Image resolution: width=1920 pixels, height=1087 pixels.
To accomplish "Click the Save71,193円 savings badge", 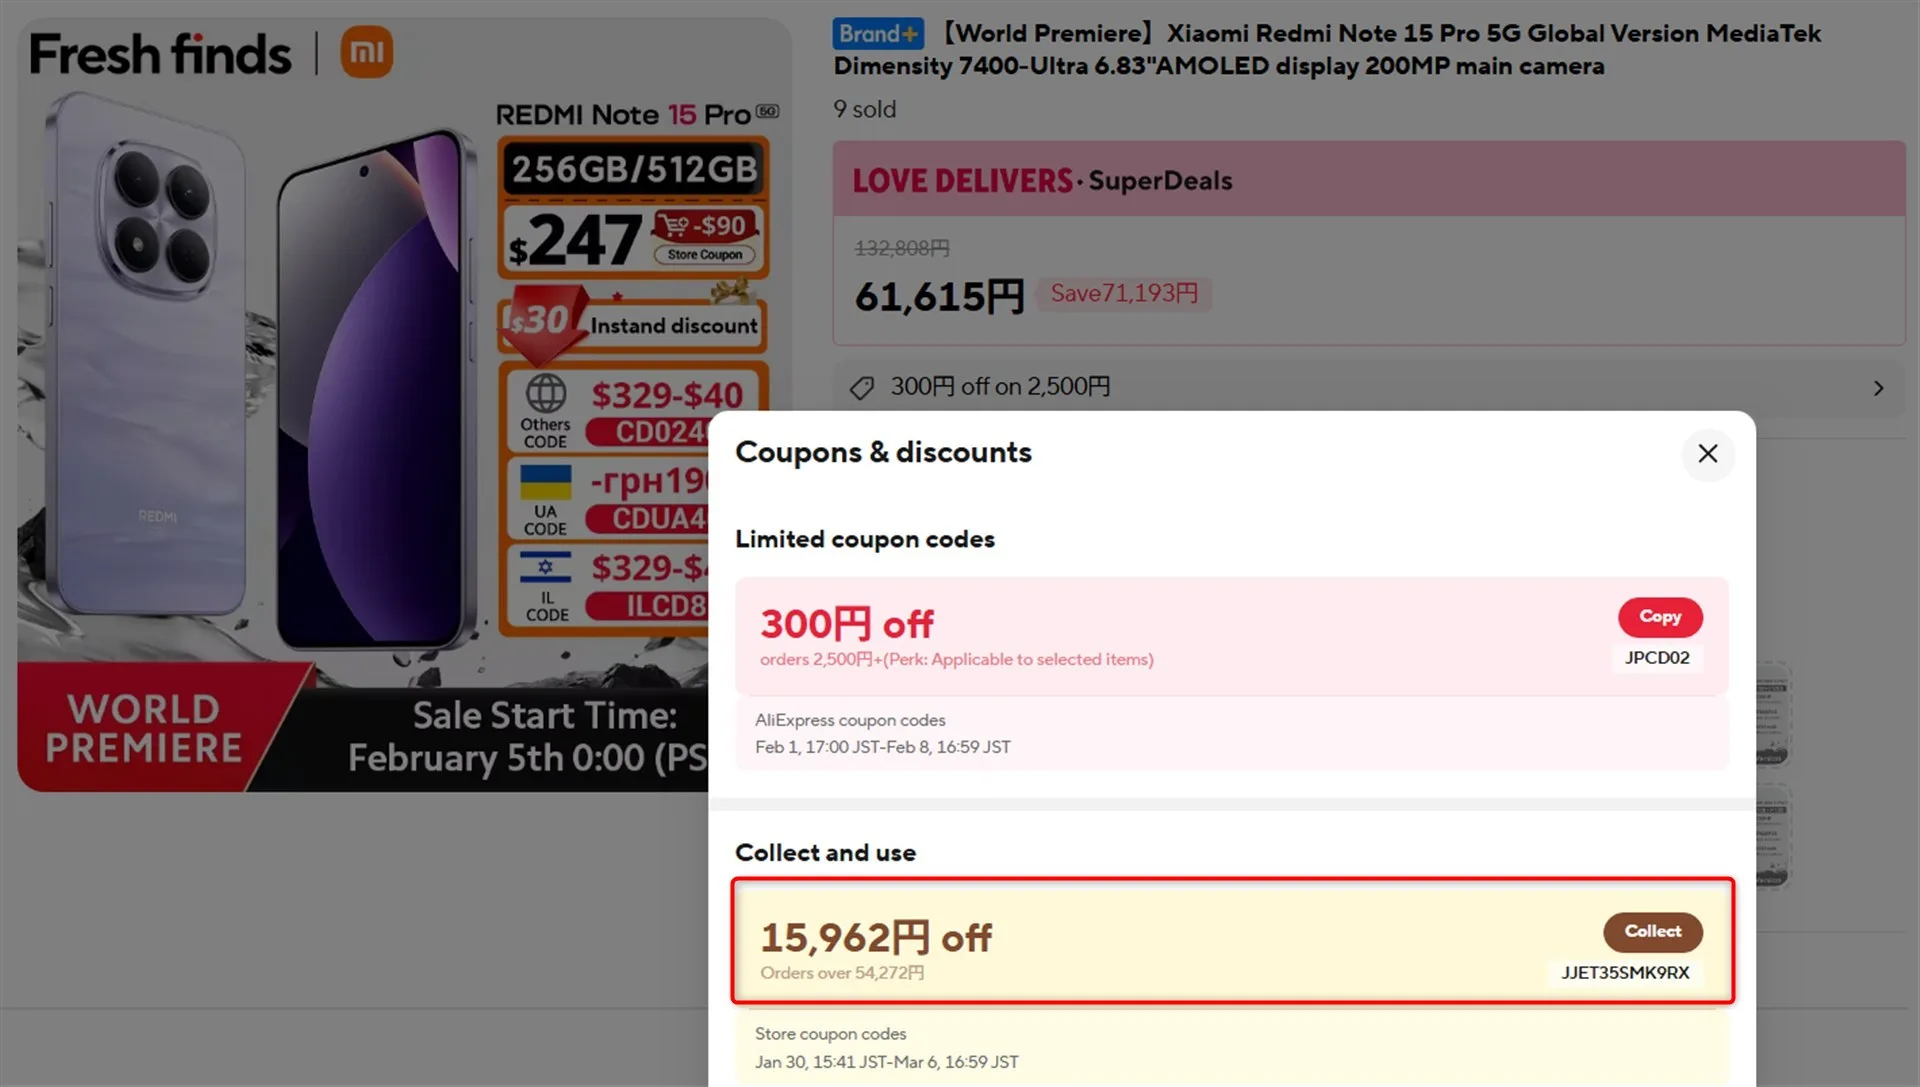I will pyautogui.click(x=1124, y=294).
